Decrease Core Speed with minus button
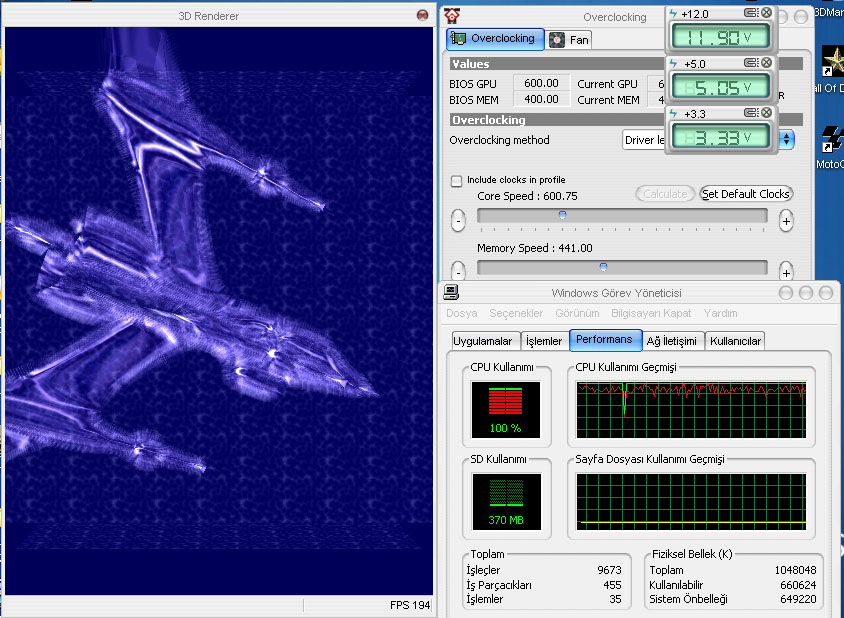The height and width of the screenshot is (618, 844). 458,220
